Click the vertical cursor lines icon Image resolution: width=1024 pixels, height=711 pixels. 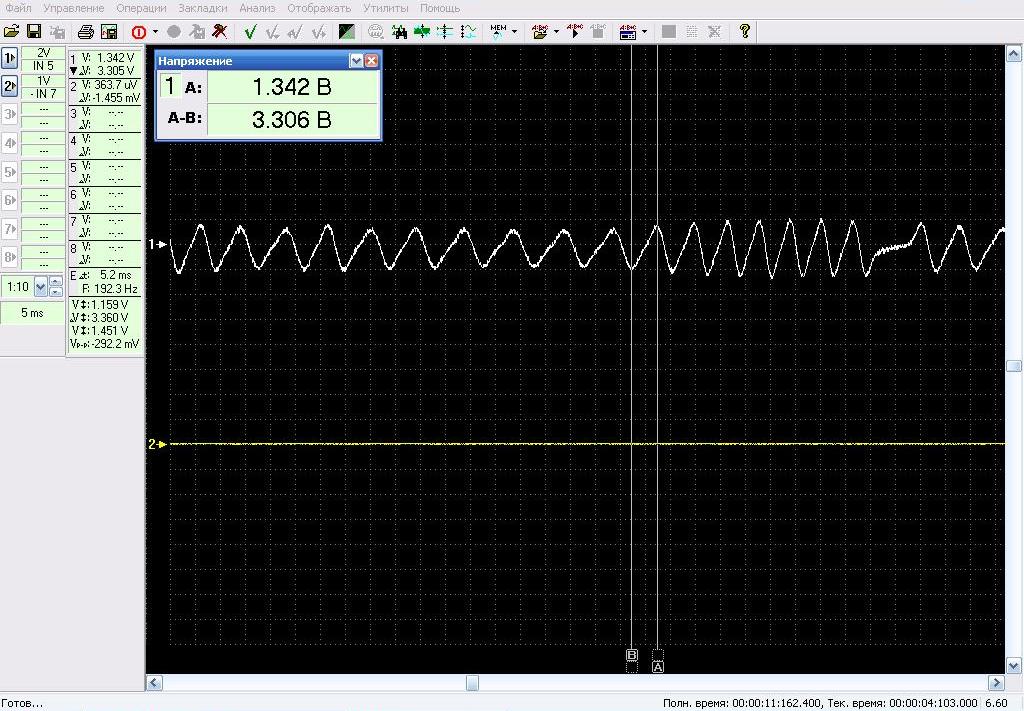(445, 31)
